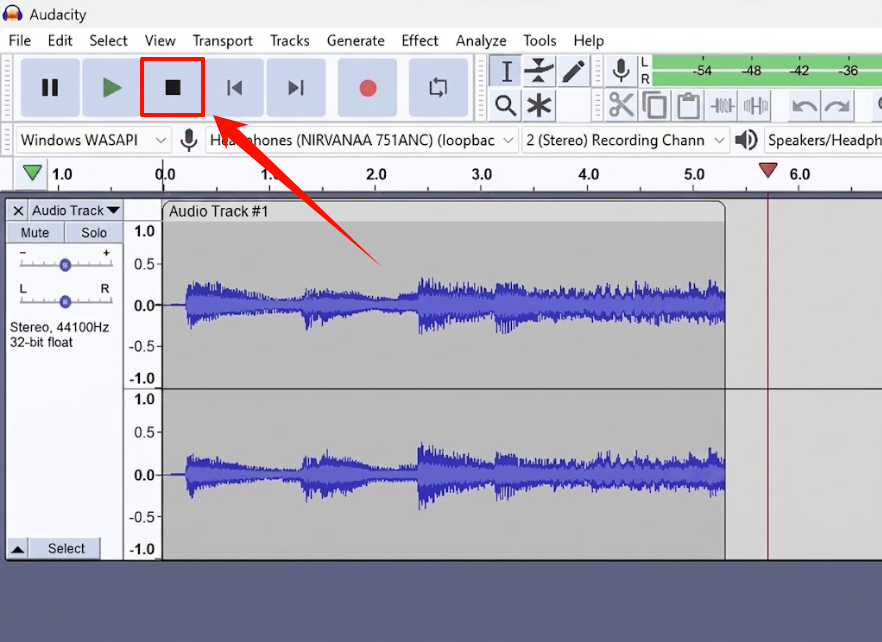Select the Draw pencil tool
Image resolution: width=882 pixels, height=642 pixels.
573,71
